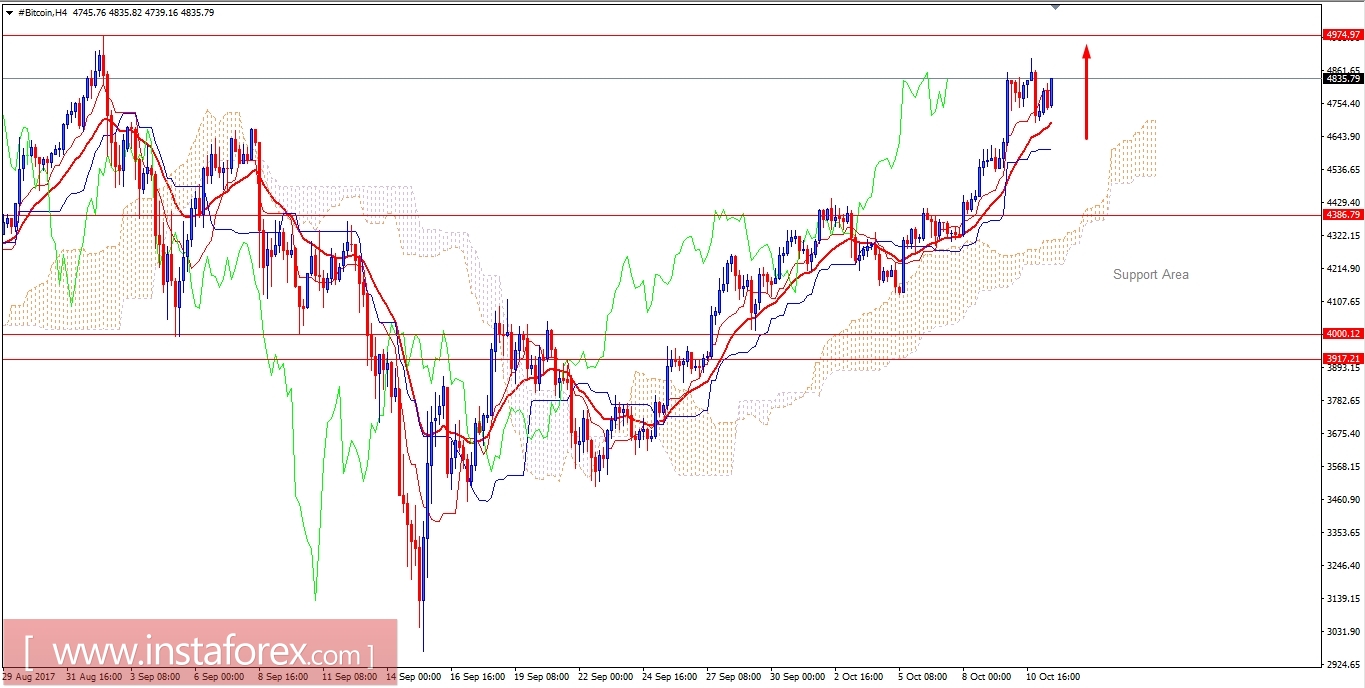Click the 27 Sep 08:00 time label
The height and width of the screenshot is (688, 1365).
coord(734,677)
